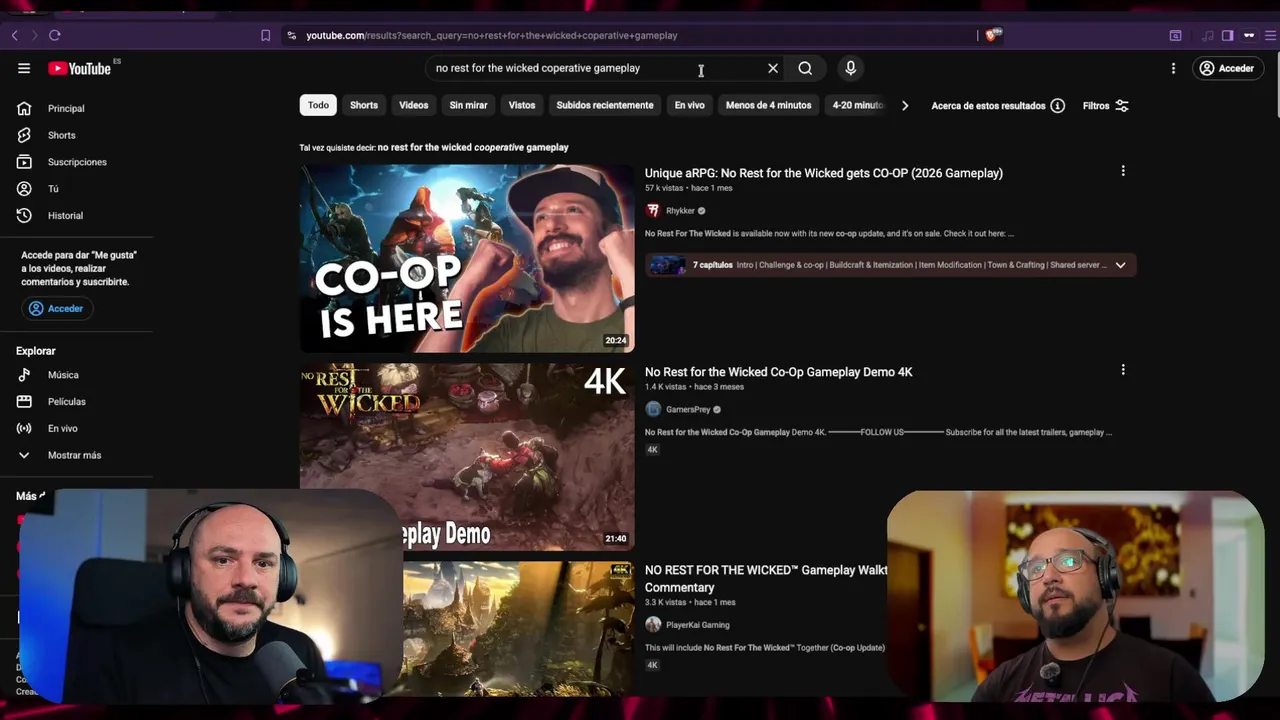Open No Rest for the Wicked Co-Op Gameplay Demo 4K title
The image size is (1280, 720).
[x=778, y=372]
